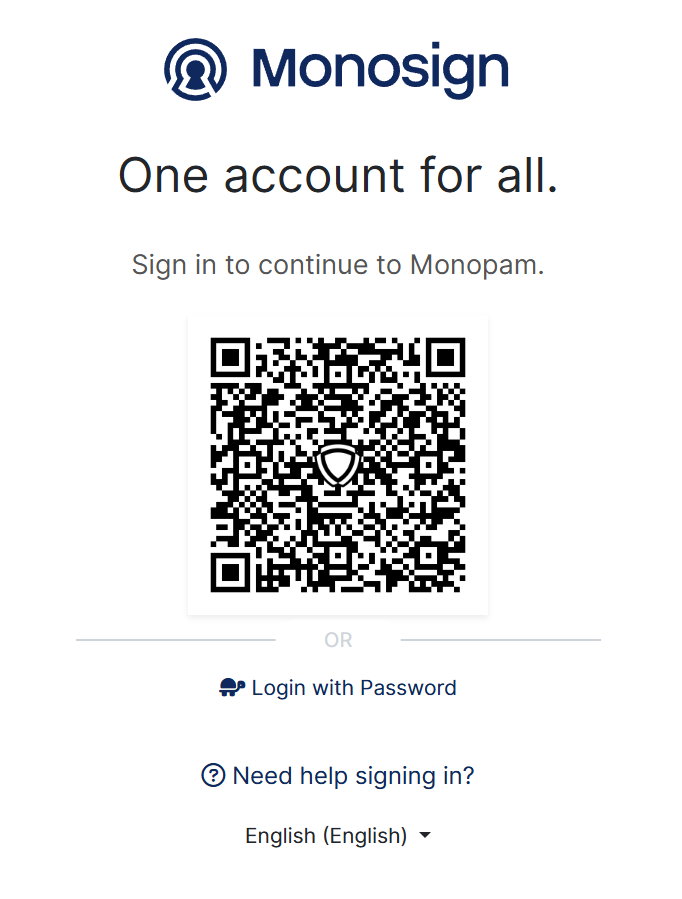This screenshot has height=899, width=682.
Task: Click the shield icon in the QR code center
Action: (337, 466)
